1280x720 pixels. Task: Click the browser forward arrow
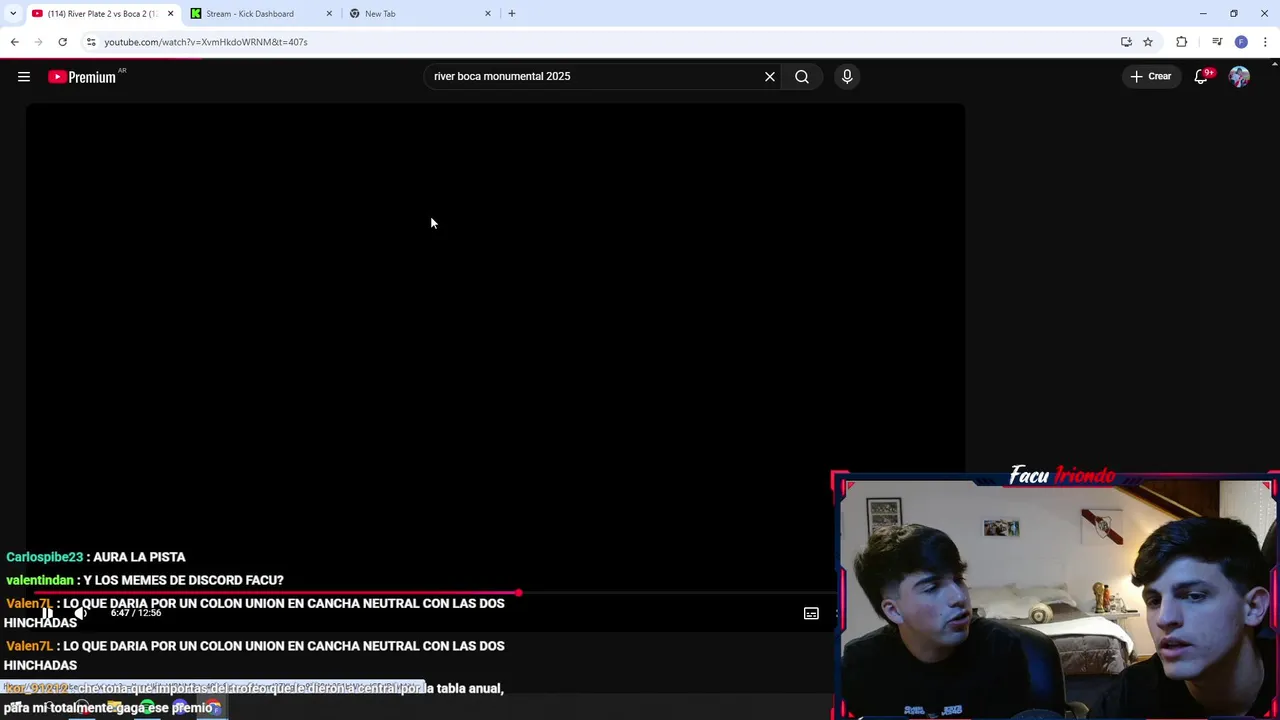pos(39,42)
